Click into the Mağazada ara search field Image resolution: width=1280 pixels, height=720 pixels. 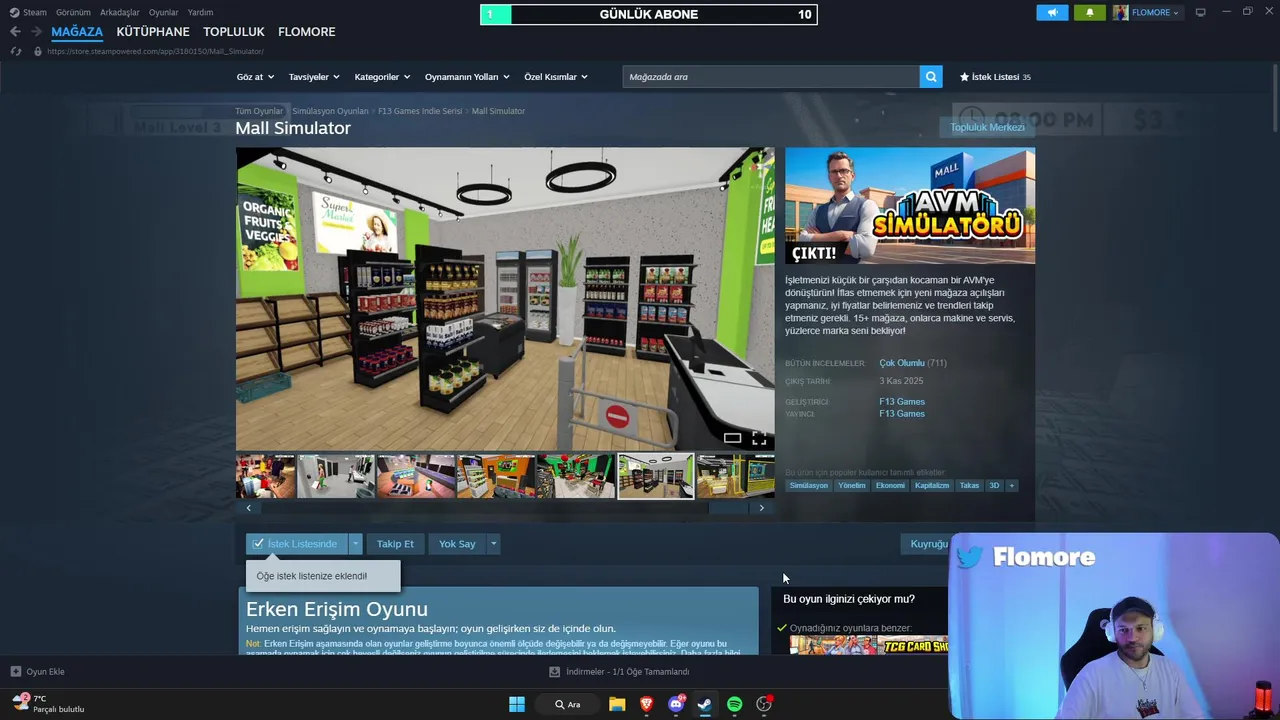tap(771, 77)
